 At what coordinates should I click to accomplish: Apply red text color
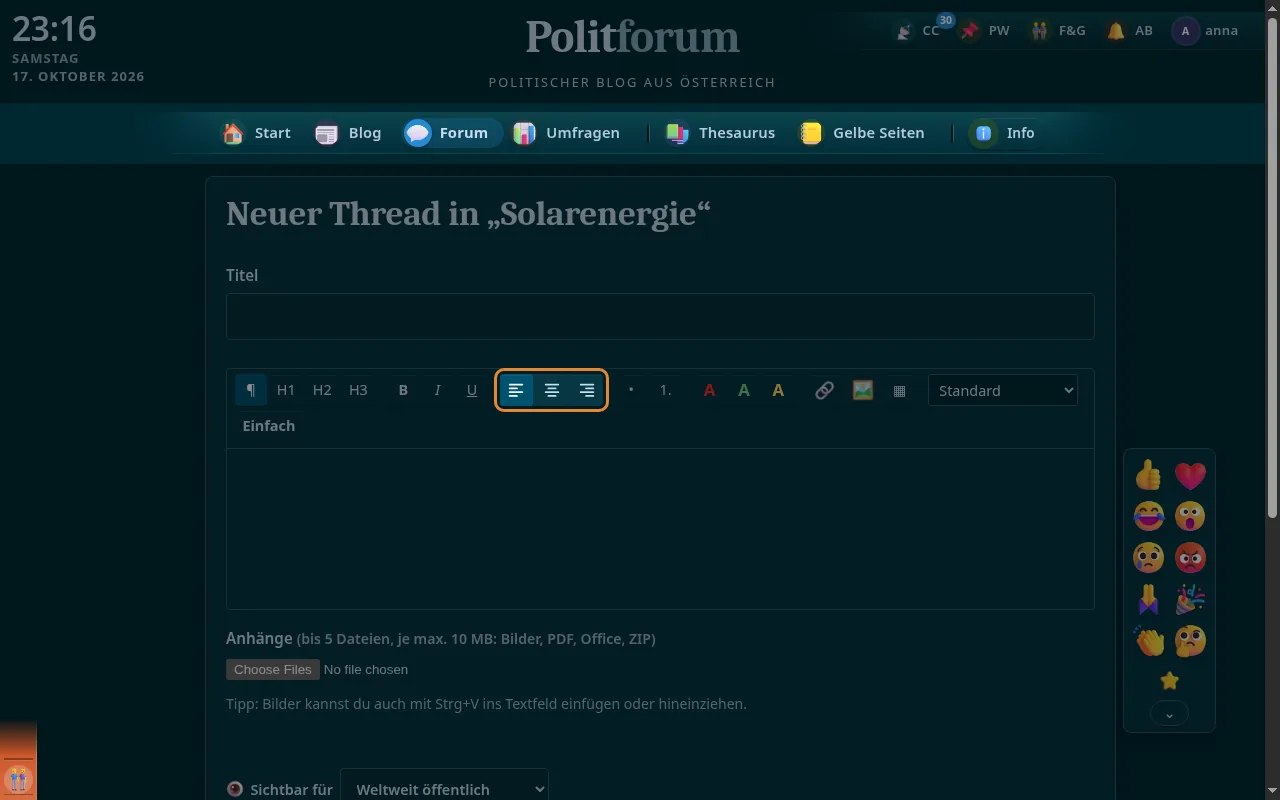(709, 390)
